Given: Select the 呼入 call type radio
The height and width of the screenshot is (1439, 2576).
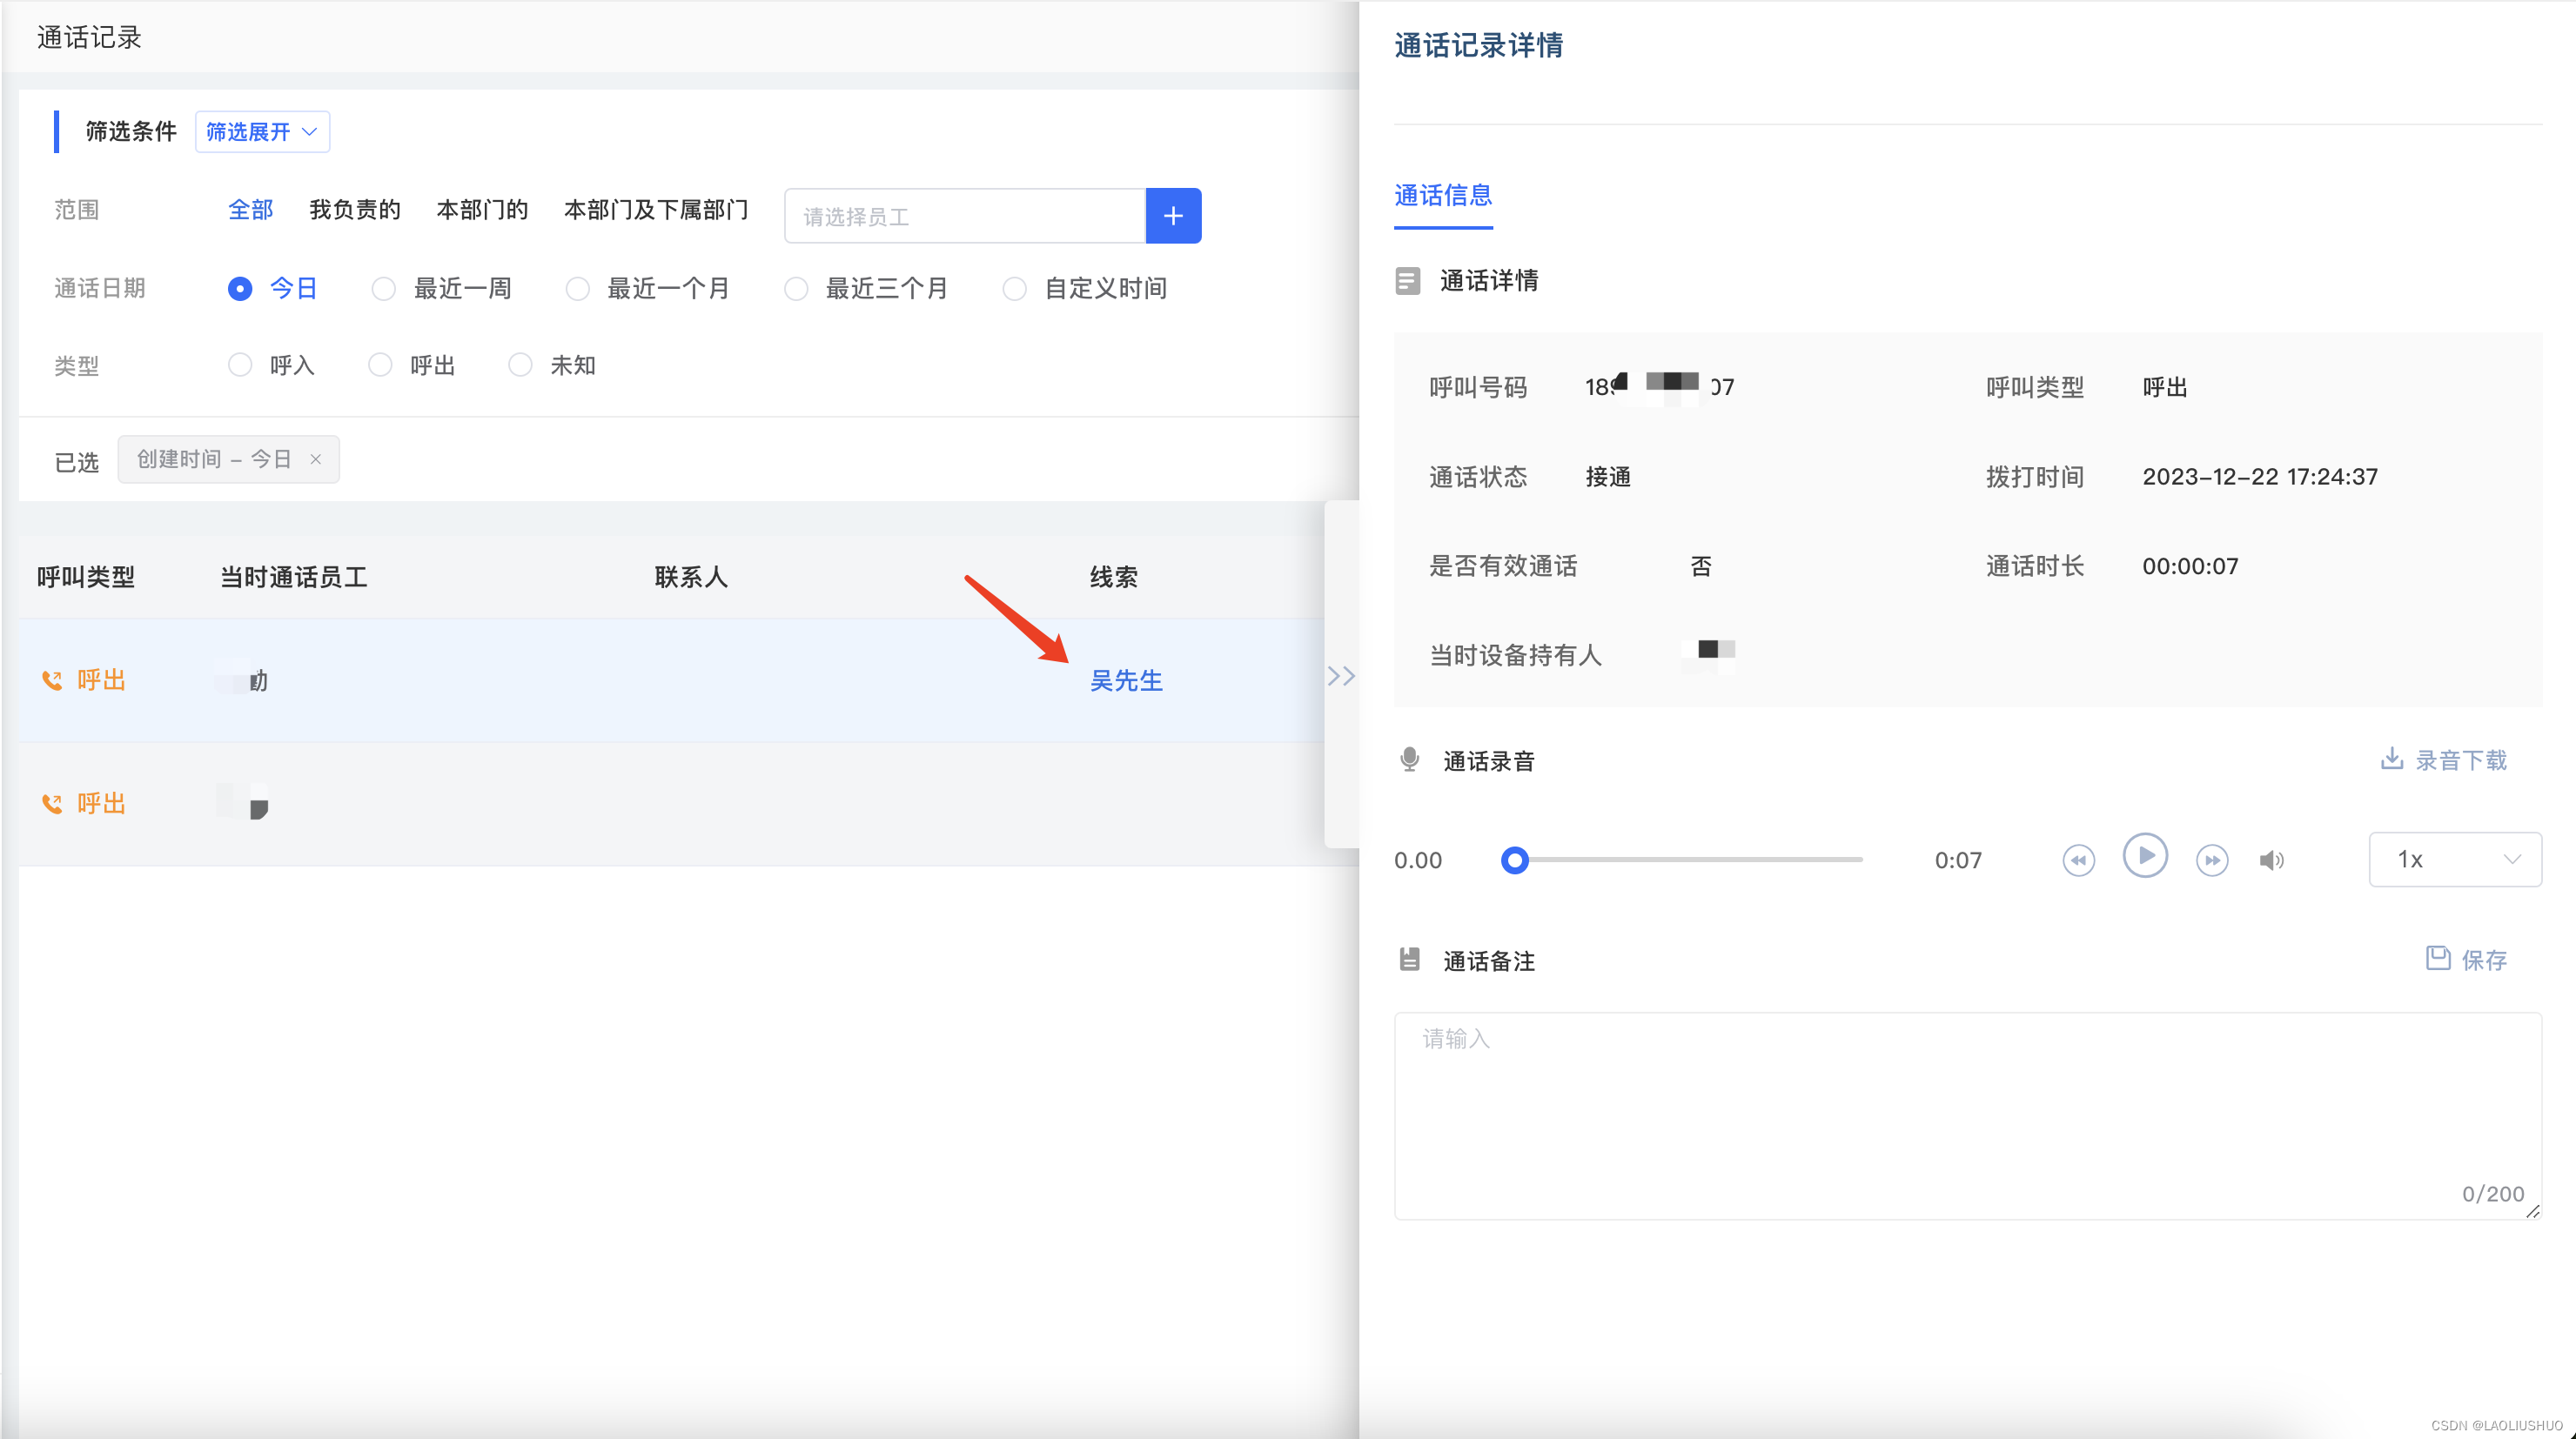Looking at the screenshot, I should [x=240, y=365].
